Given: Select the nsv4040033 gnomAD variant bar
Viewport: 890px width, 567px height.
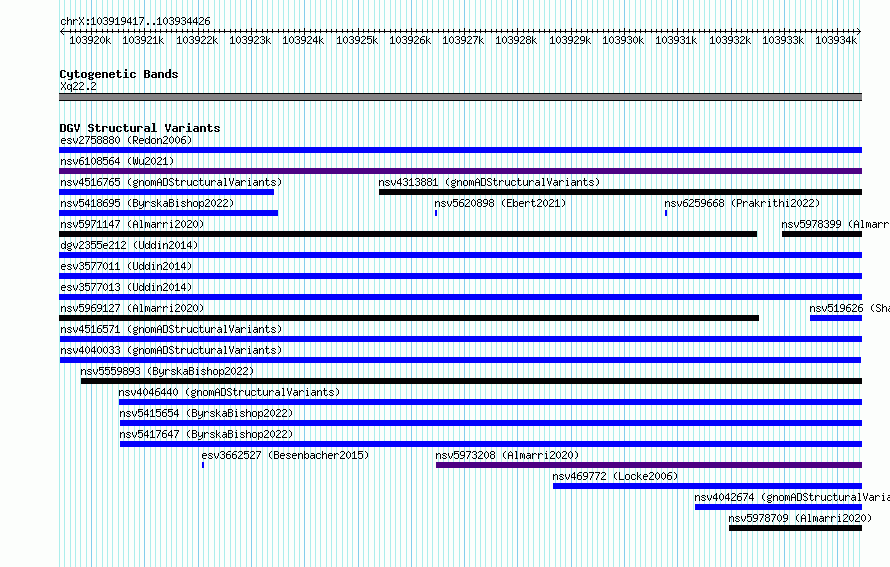Looking at the screenshot, I should click(x=460, y=360).
